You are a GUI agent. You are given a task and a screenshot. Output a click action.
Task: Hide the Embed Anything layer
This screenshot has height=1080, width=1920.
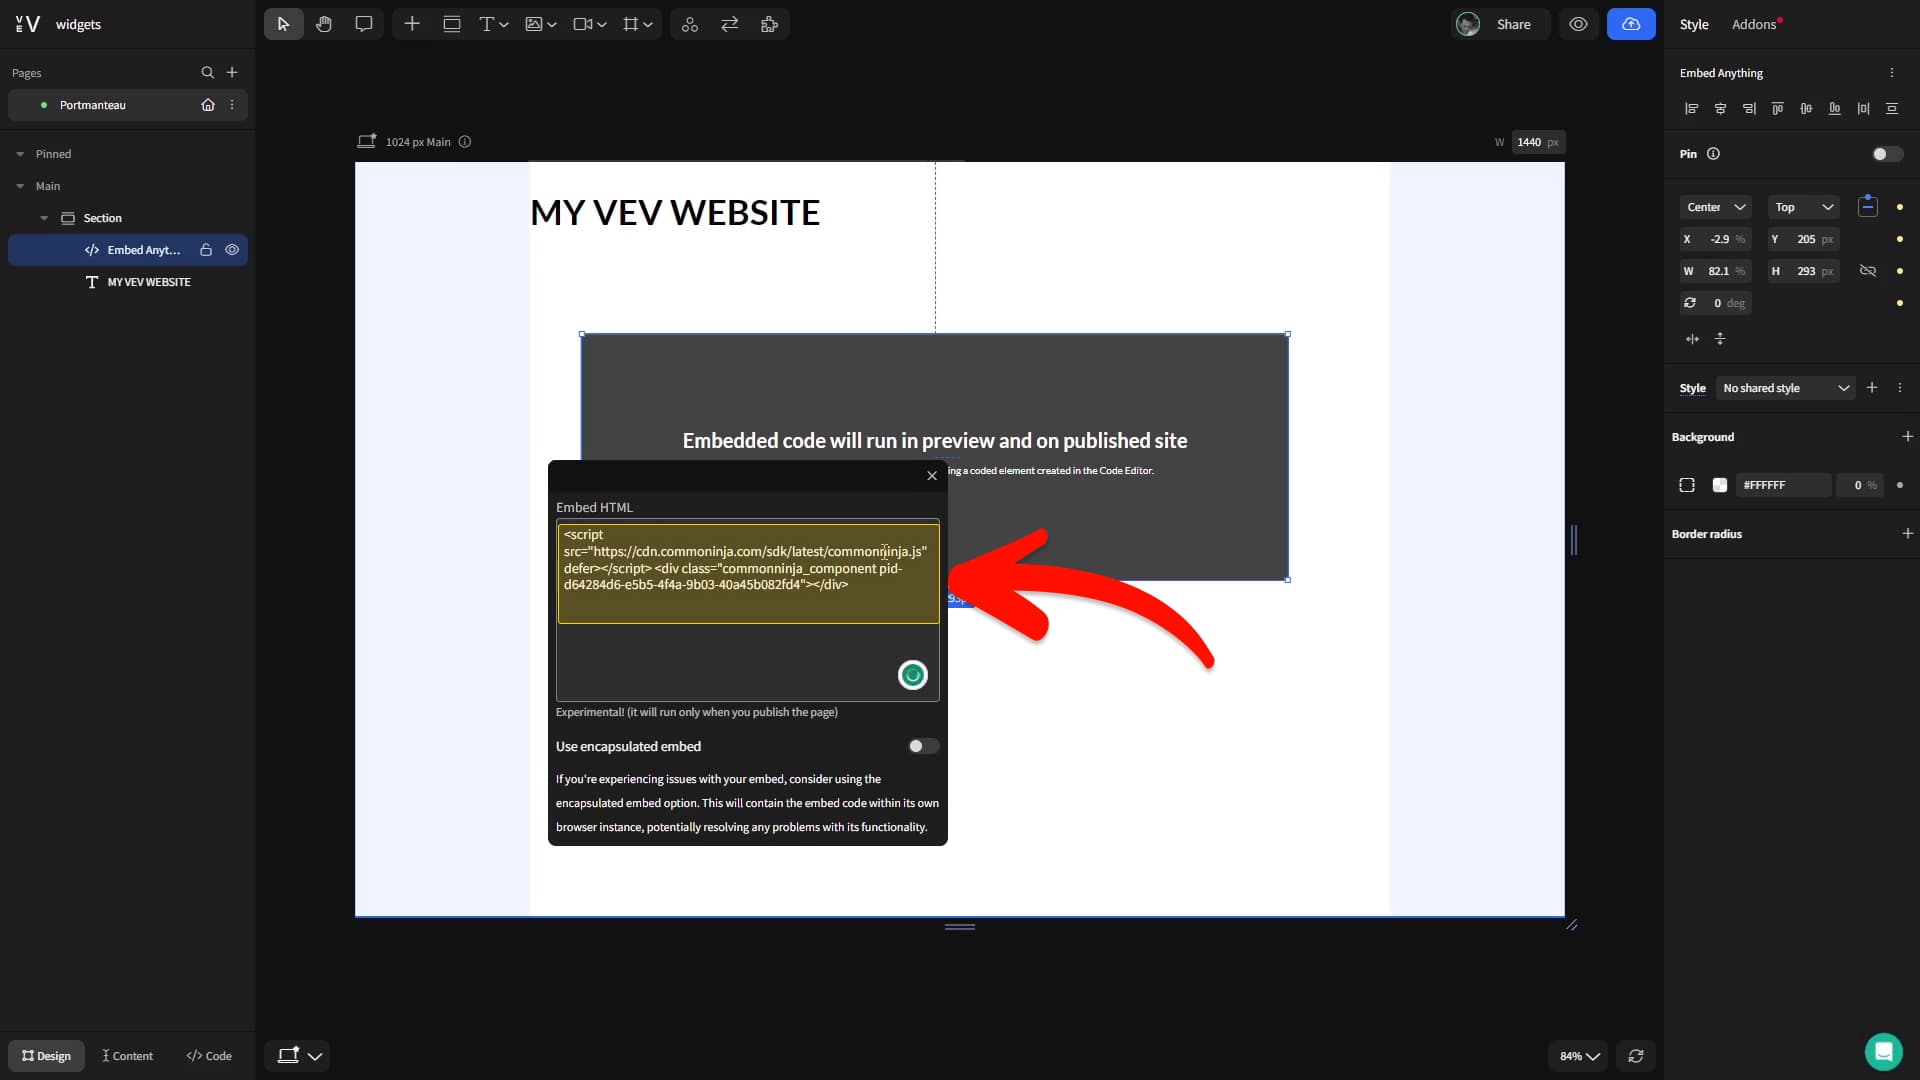click(232, 250)
